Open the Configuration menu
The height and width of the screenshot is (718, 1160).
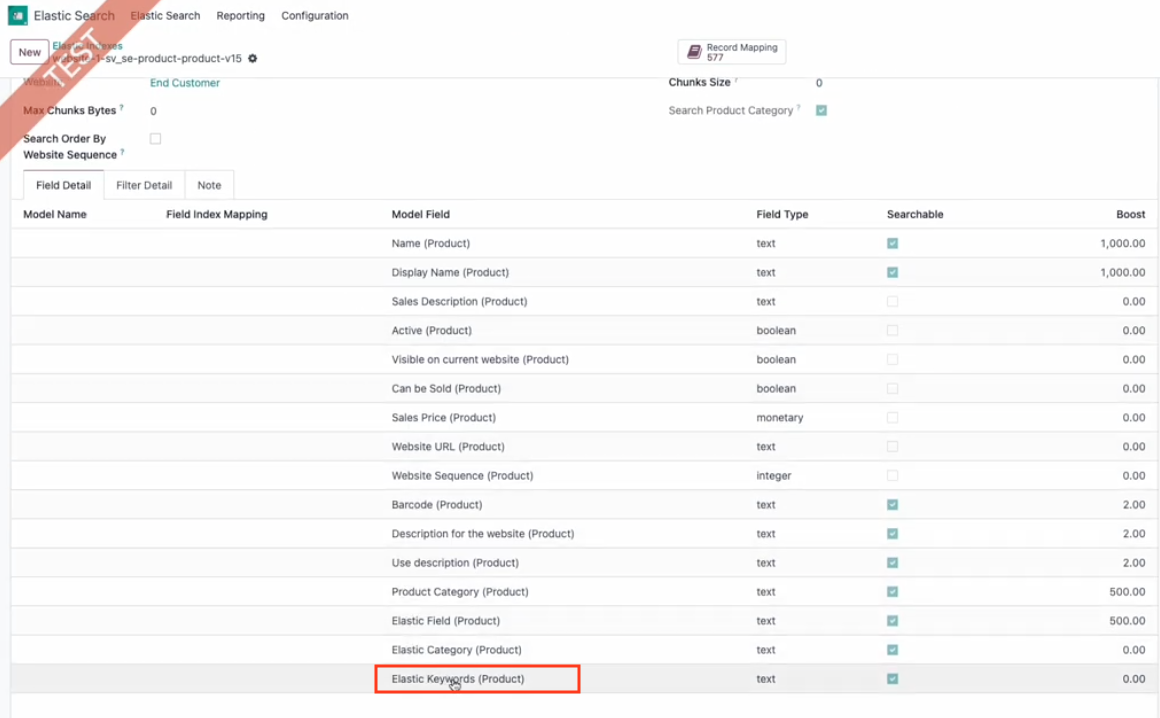click(x=314, y=16)
